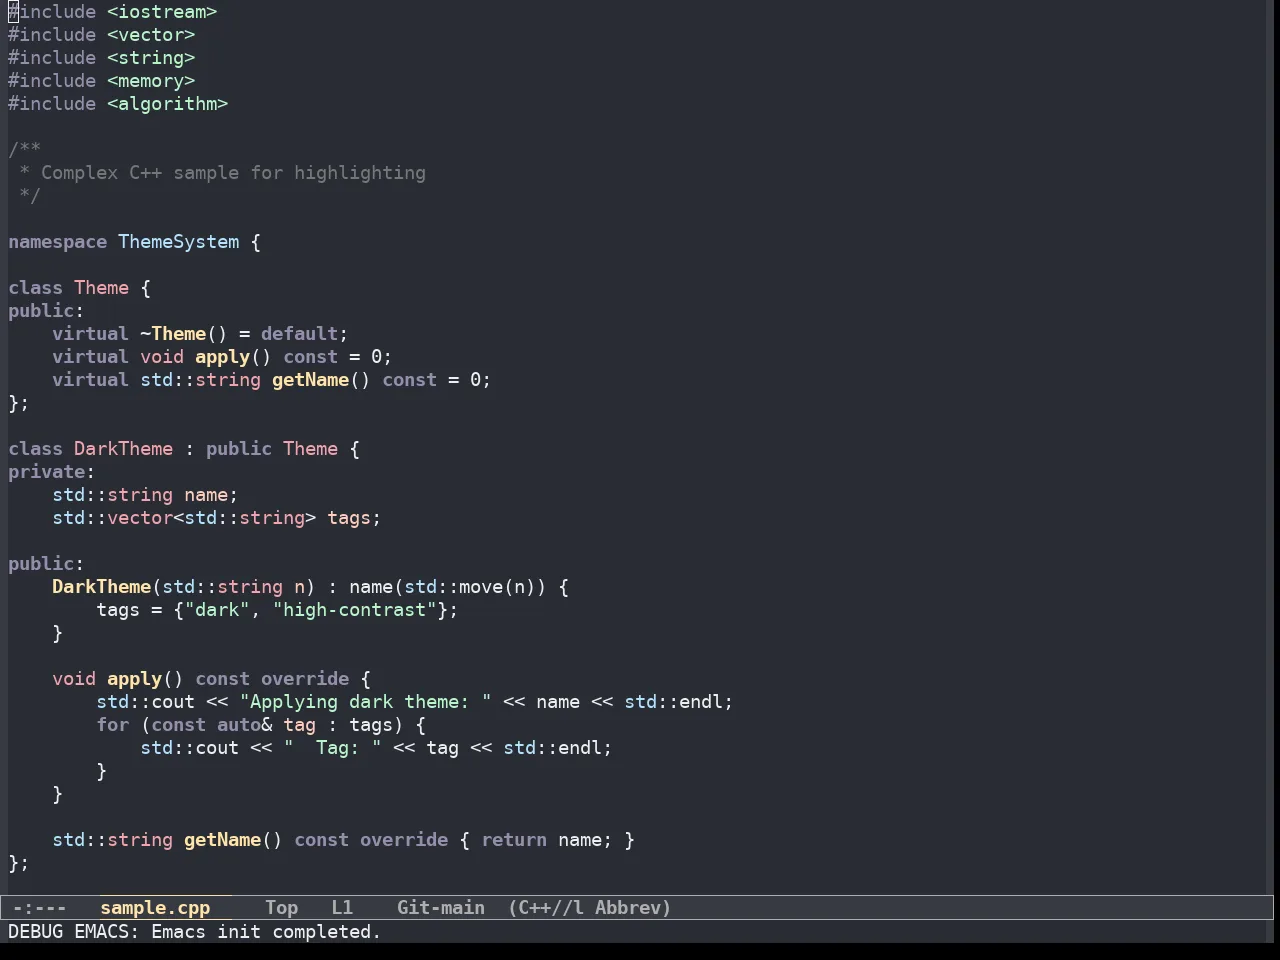Click on '<string>' in the include line

click(151, 58)
